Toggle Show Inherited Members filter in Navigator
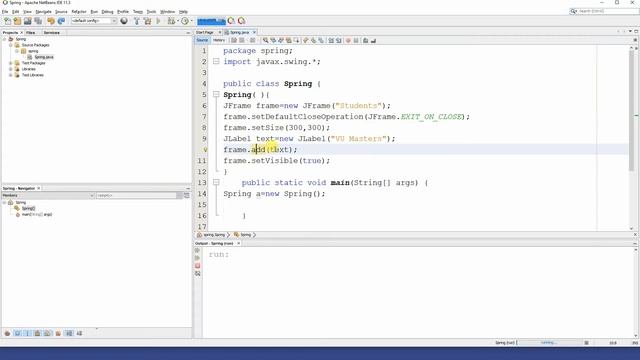Image resolution: width=640 pixels, height=360 pixels. [x=7, y=333]
